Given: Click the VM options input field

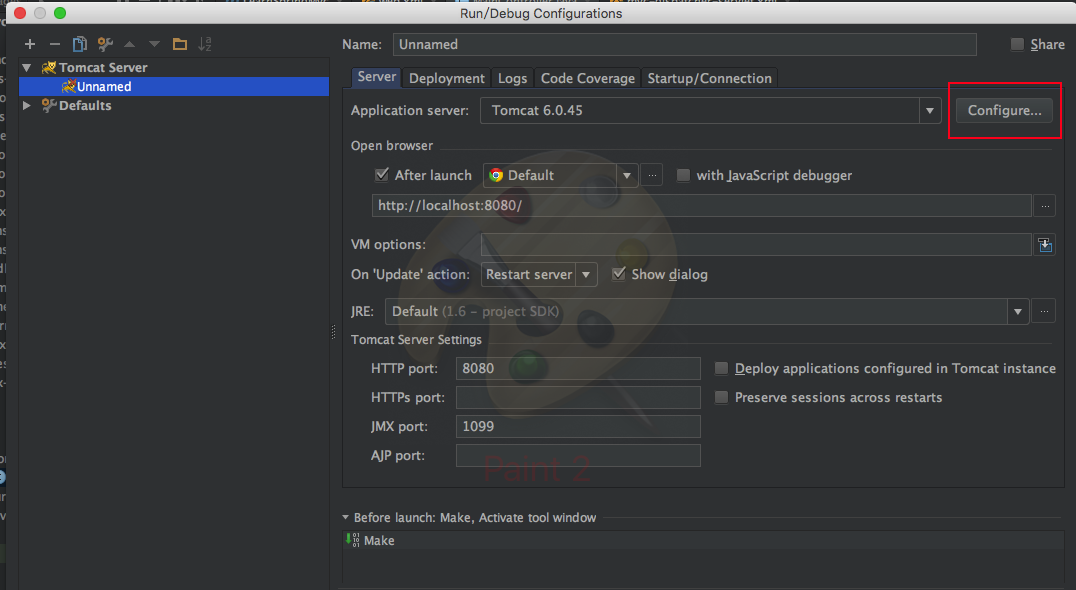Looking at the screenshot, I should point(756,245).
